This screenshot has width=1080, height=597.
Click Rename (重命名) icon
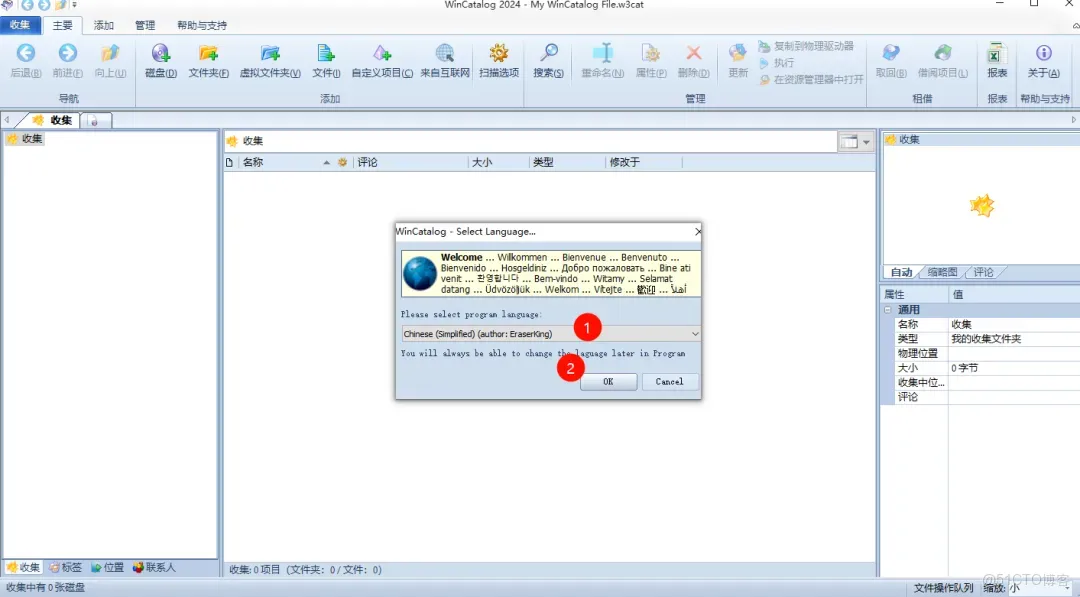pos(603,53)
